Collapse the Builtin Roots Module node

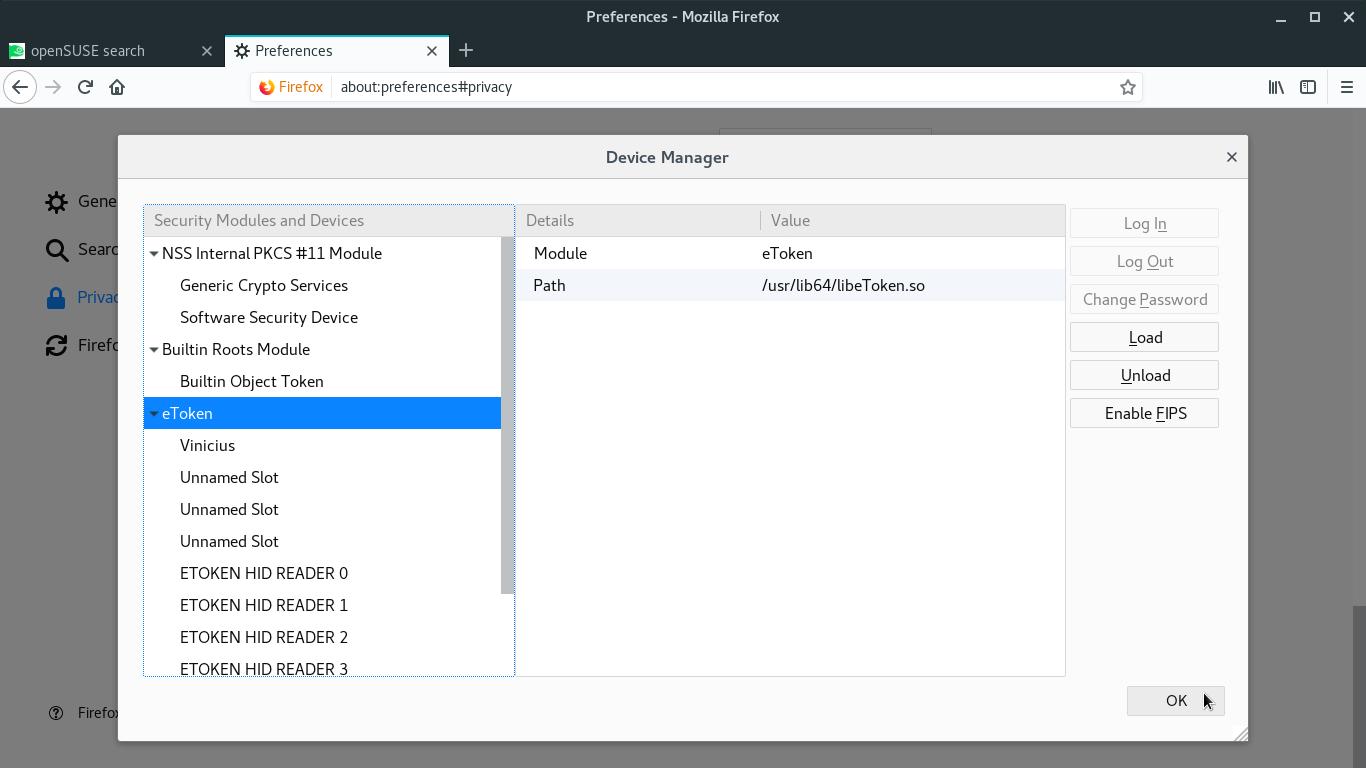click(154, 350)
